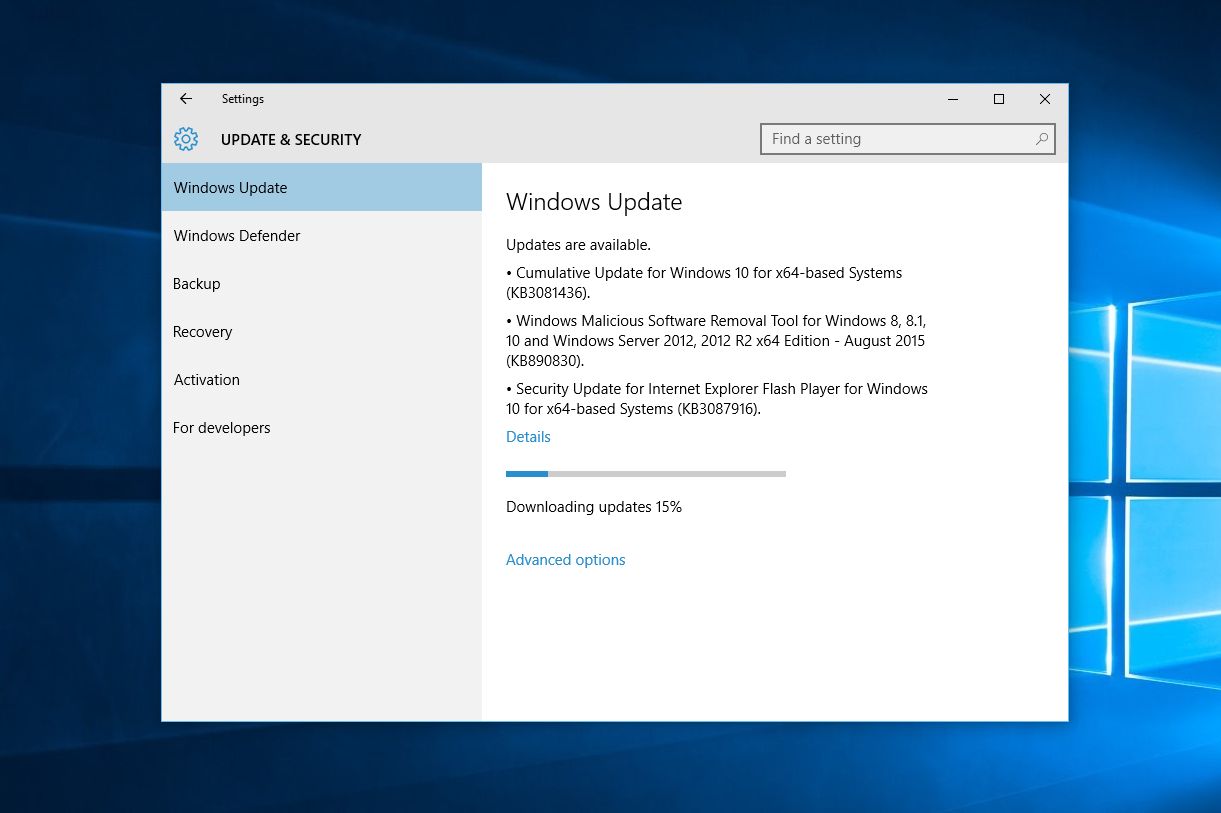The image size is (1221, 813).
Task: Open the Activation page
Action: click(322, 379)
